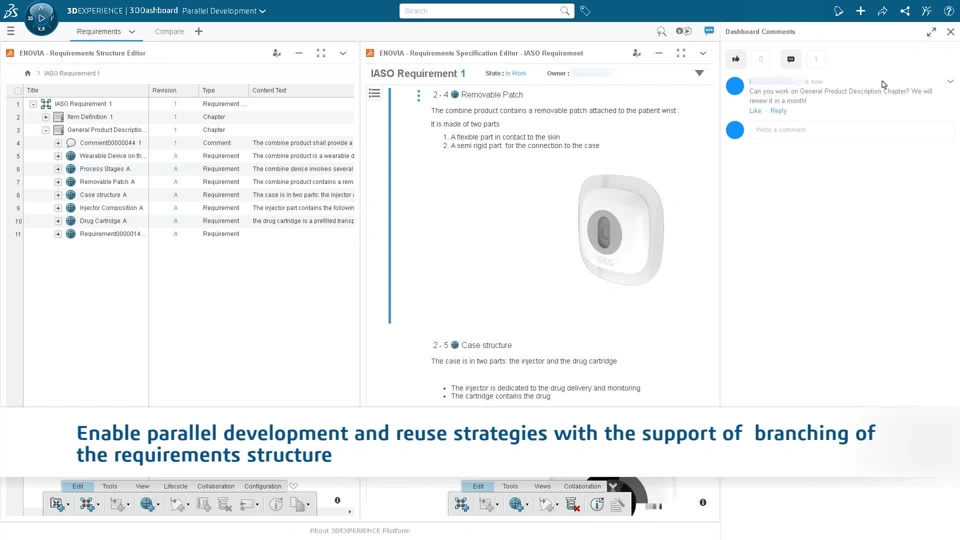Click first insert tool in left toolbar
960x540 pixels.
tap(57, 504)
